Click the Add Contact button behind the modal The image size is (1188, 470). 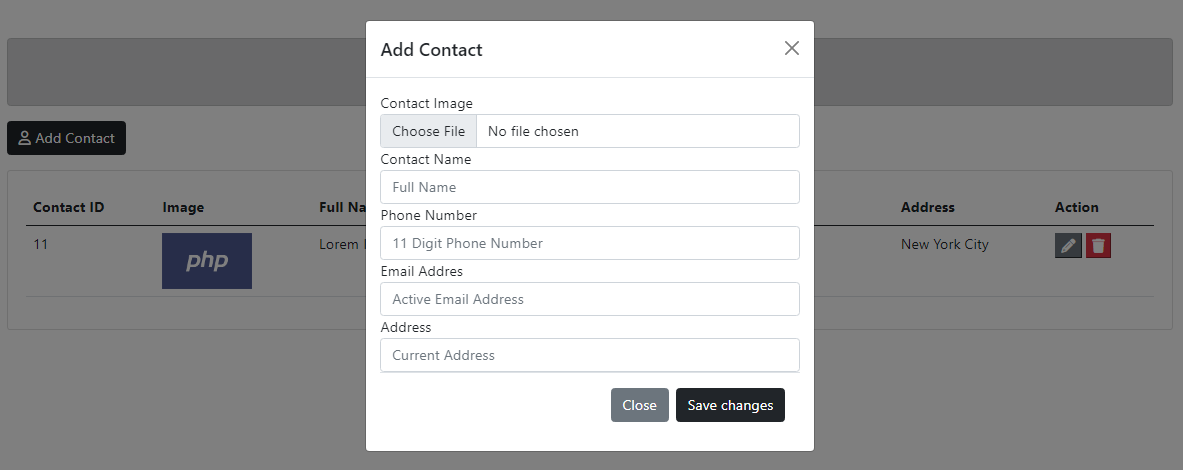click(67, 138)
